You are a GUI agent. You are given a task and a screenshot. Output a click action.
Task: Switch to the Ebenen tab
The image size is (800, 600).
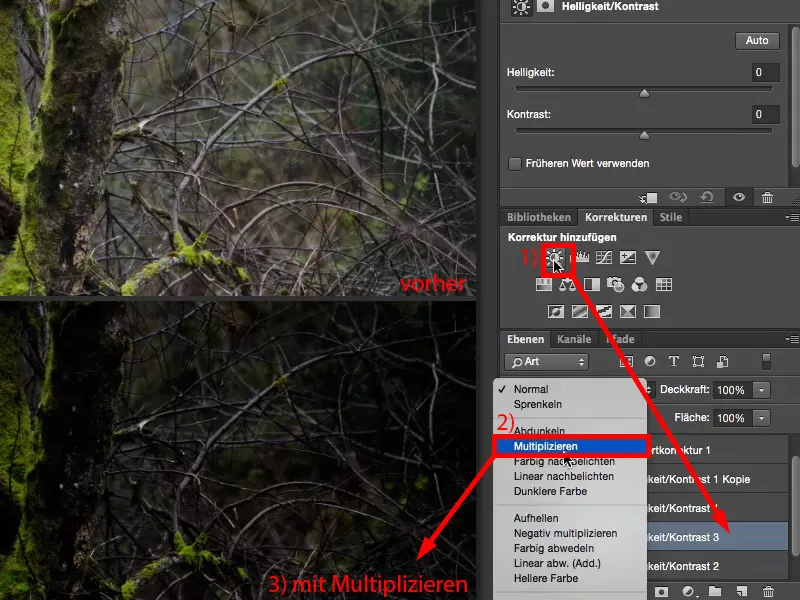(x=526, y=339)
